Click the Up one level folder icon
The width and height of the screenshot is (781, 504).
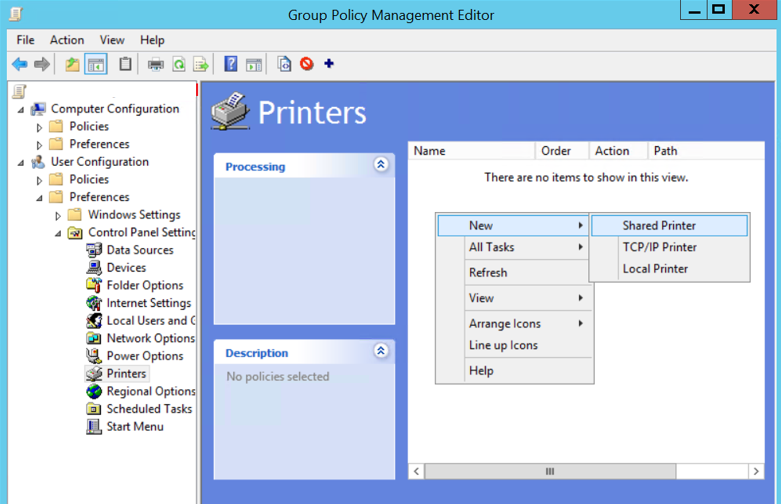tap(72, 64)
